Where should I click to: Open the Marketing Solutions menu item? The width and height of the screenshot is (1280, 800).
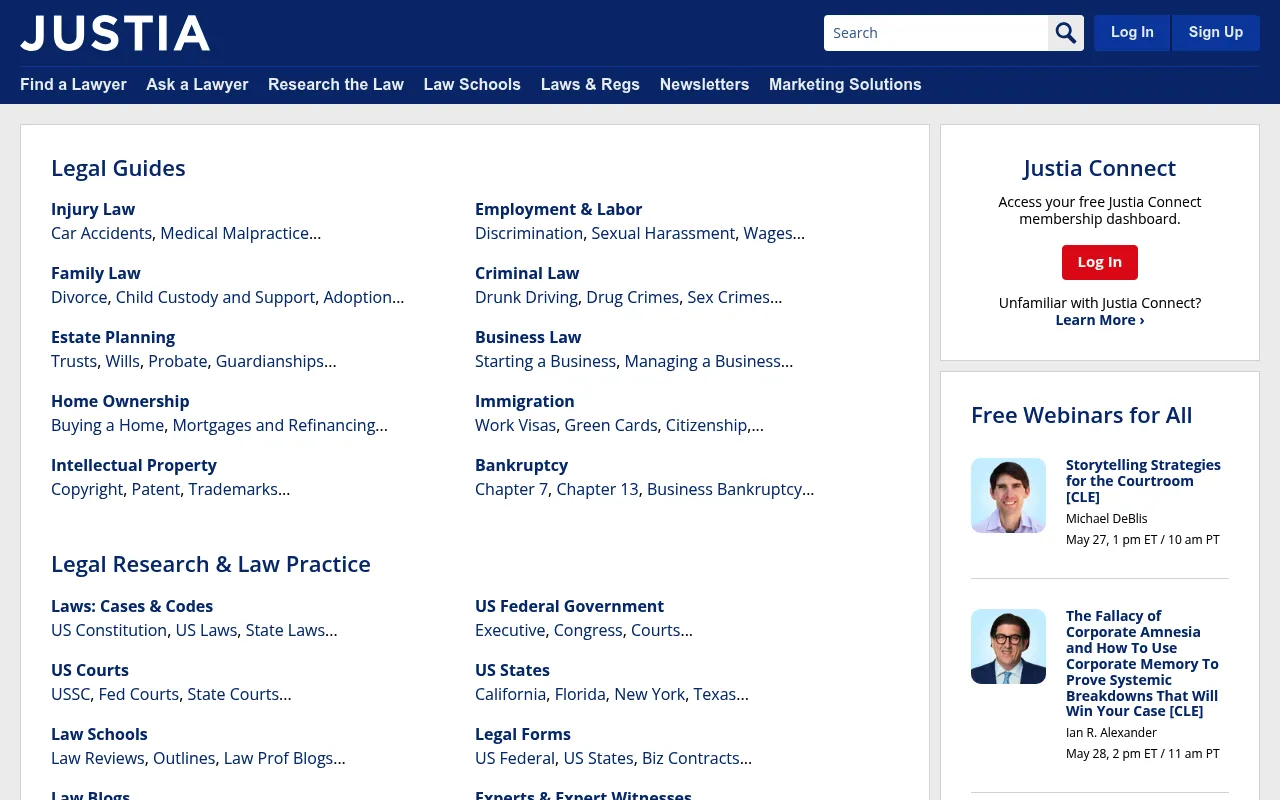(x=845, y=85)
